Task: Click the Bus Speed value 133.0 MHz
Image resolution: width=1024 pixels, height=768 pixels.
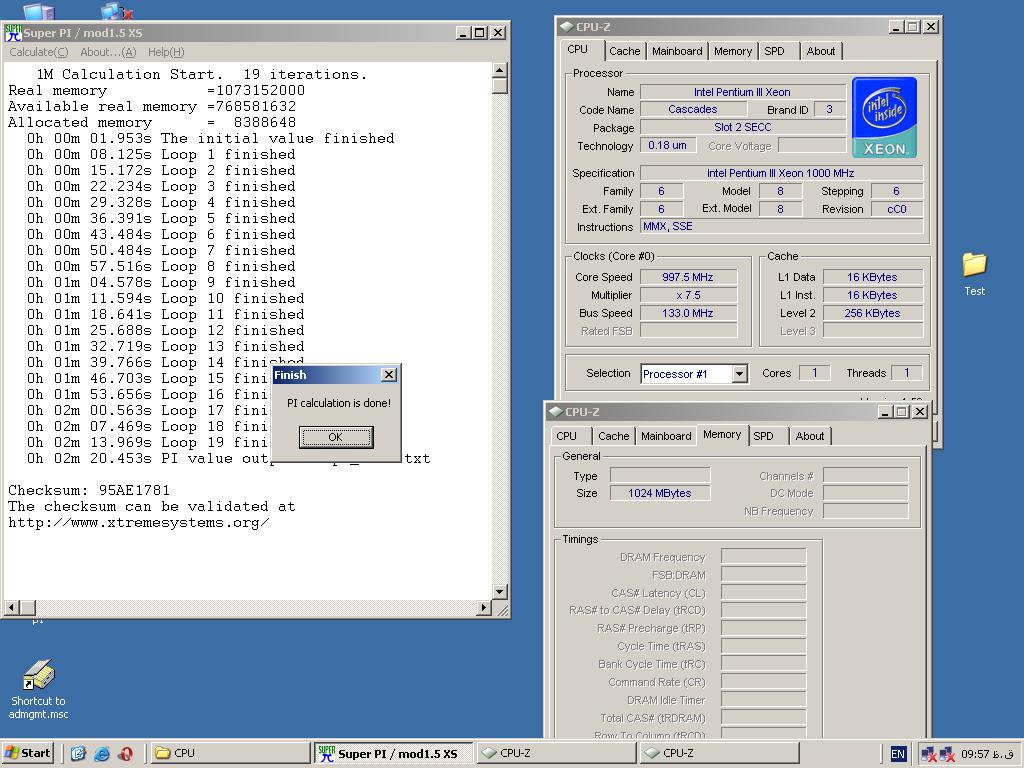Action: click(x=688, y=313)
